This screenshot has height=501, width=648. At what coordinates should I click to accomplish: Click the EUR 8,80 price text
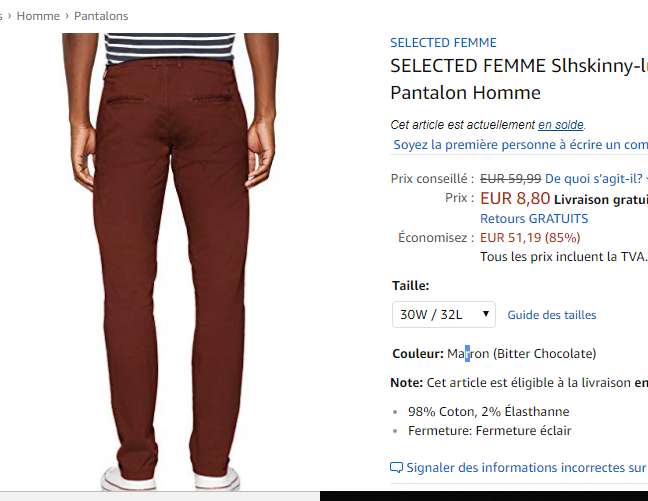click(x=515, y=198)
